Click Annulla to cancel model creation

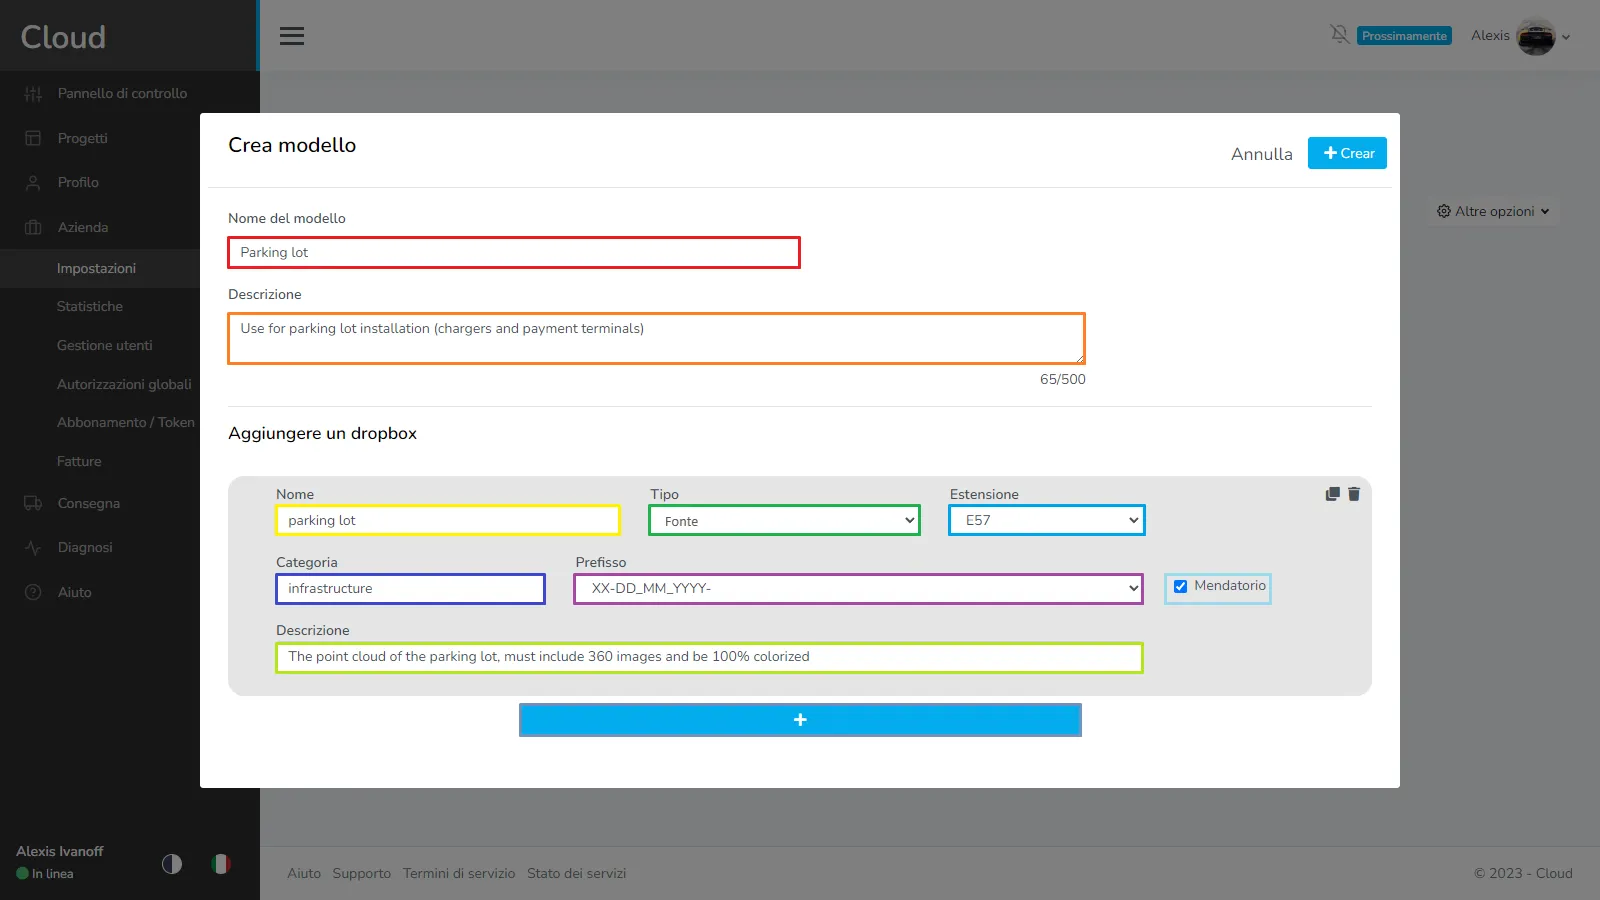(x=1262, y=154)
